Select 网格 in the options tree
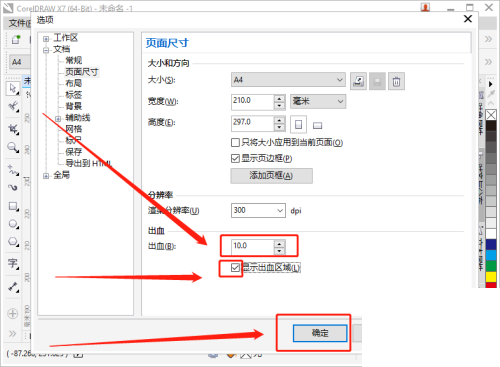 point(74,129)
